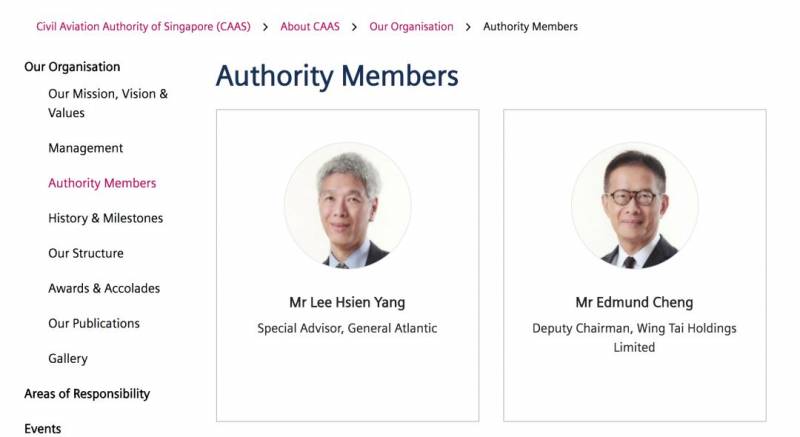Go to About CAAS breadcrumb
800x437 pixels.
(x=309, y=26)
